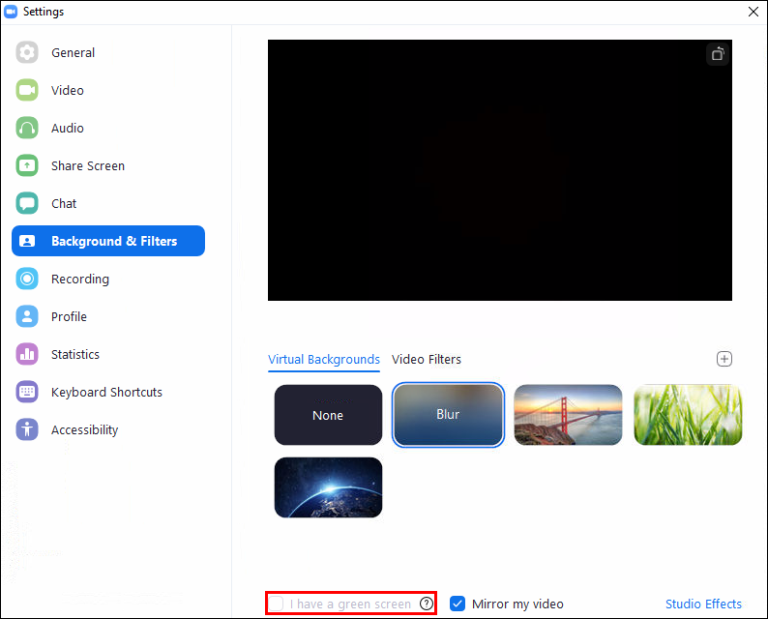
Task: Select Background & Filters in the sidebar
Action: (x=108, y=241)
